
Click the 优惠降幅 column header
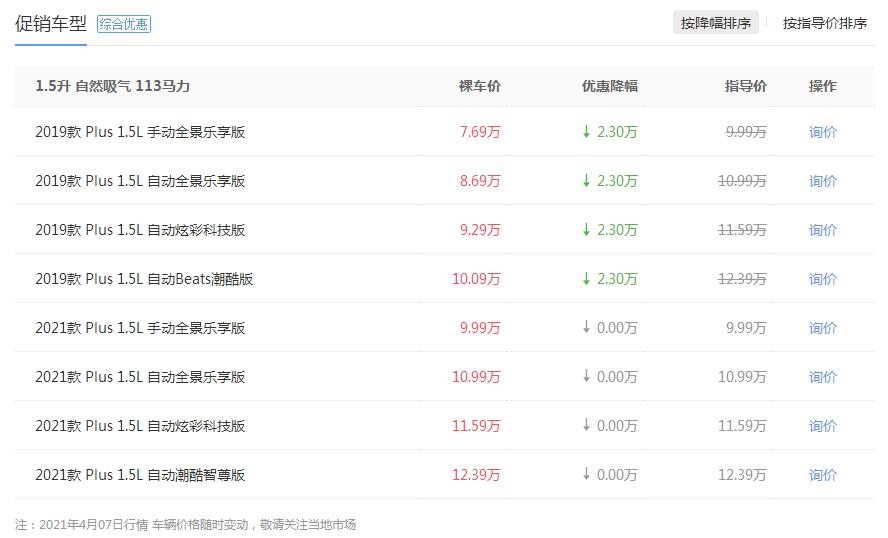[x=610, y=86]
